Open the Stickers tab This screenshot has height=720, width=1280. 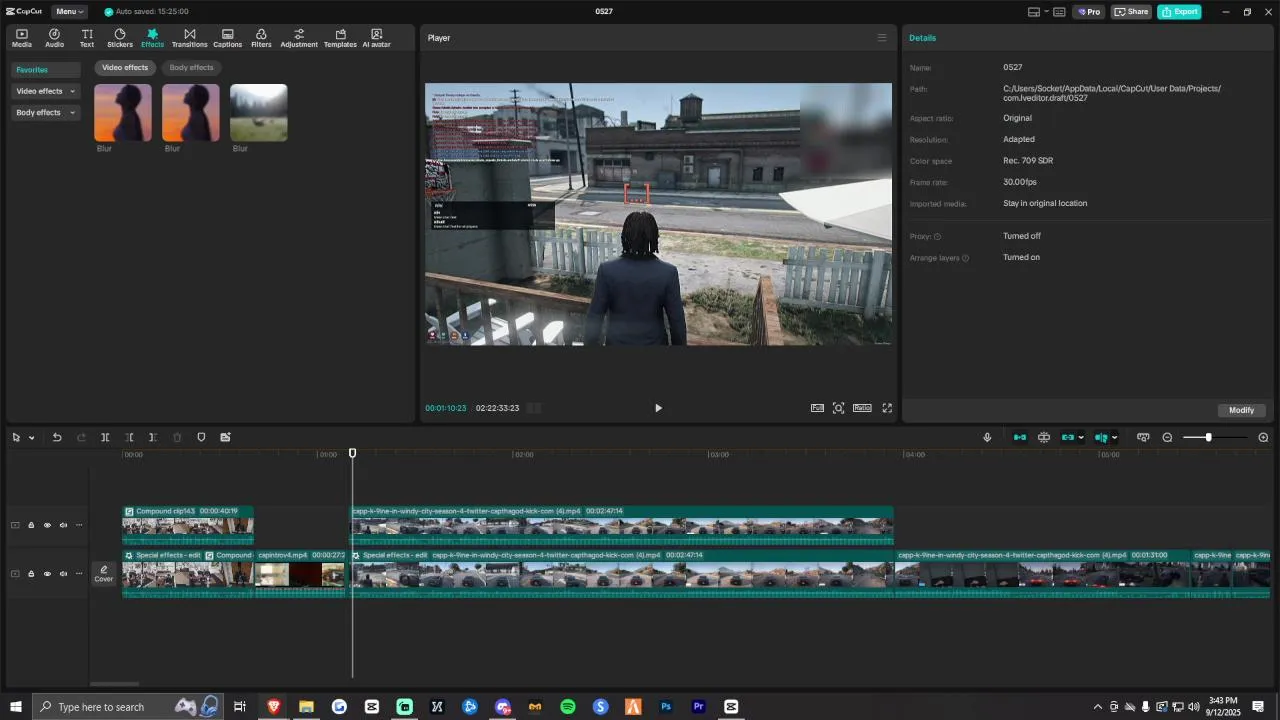click(x=120, y=38)
